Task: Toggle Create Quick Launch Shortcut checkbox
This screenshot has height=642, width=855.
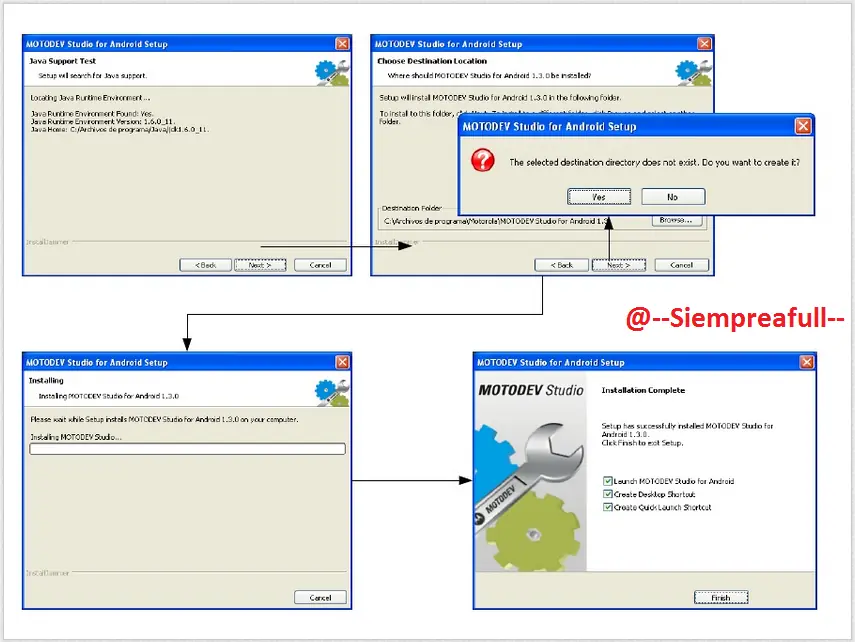Action: click(607, 507)
